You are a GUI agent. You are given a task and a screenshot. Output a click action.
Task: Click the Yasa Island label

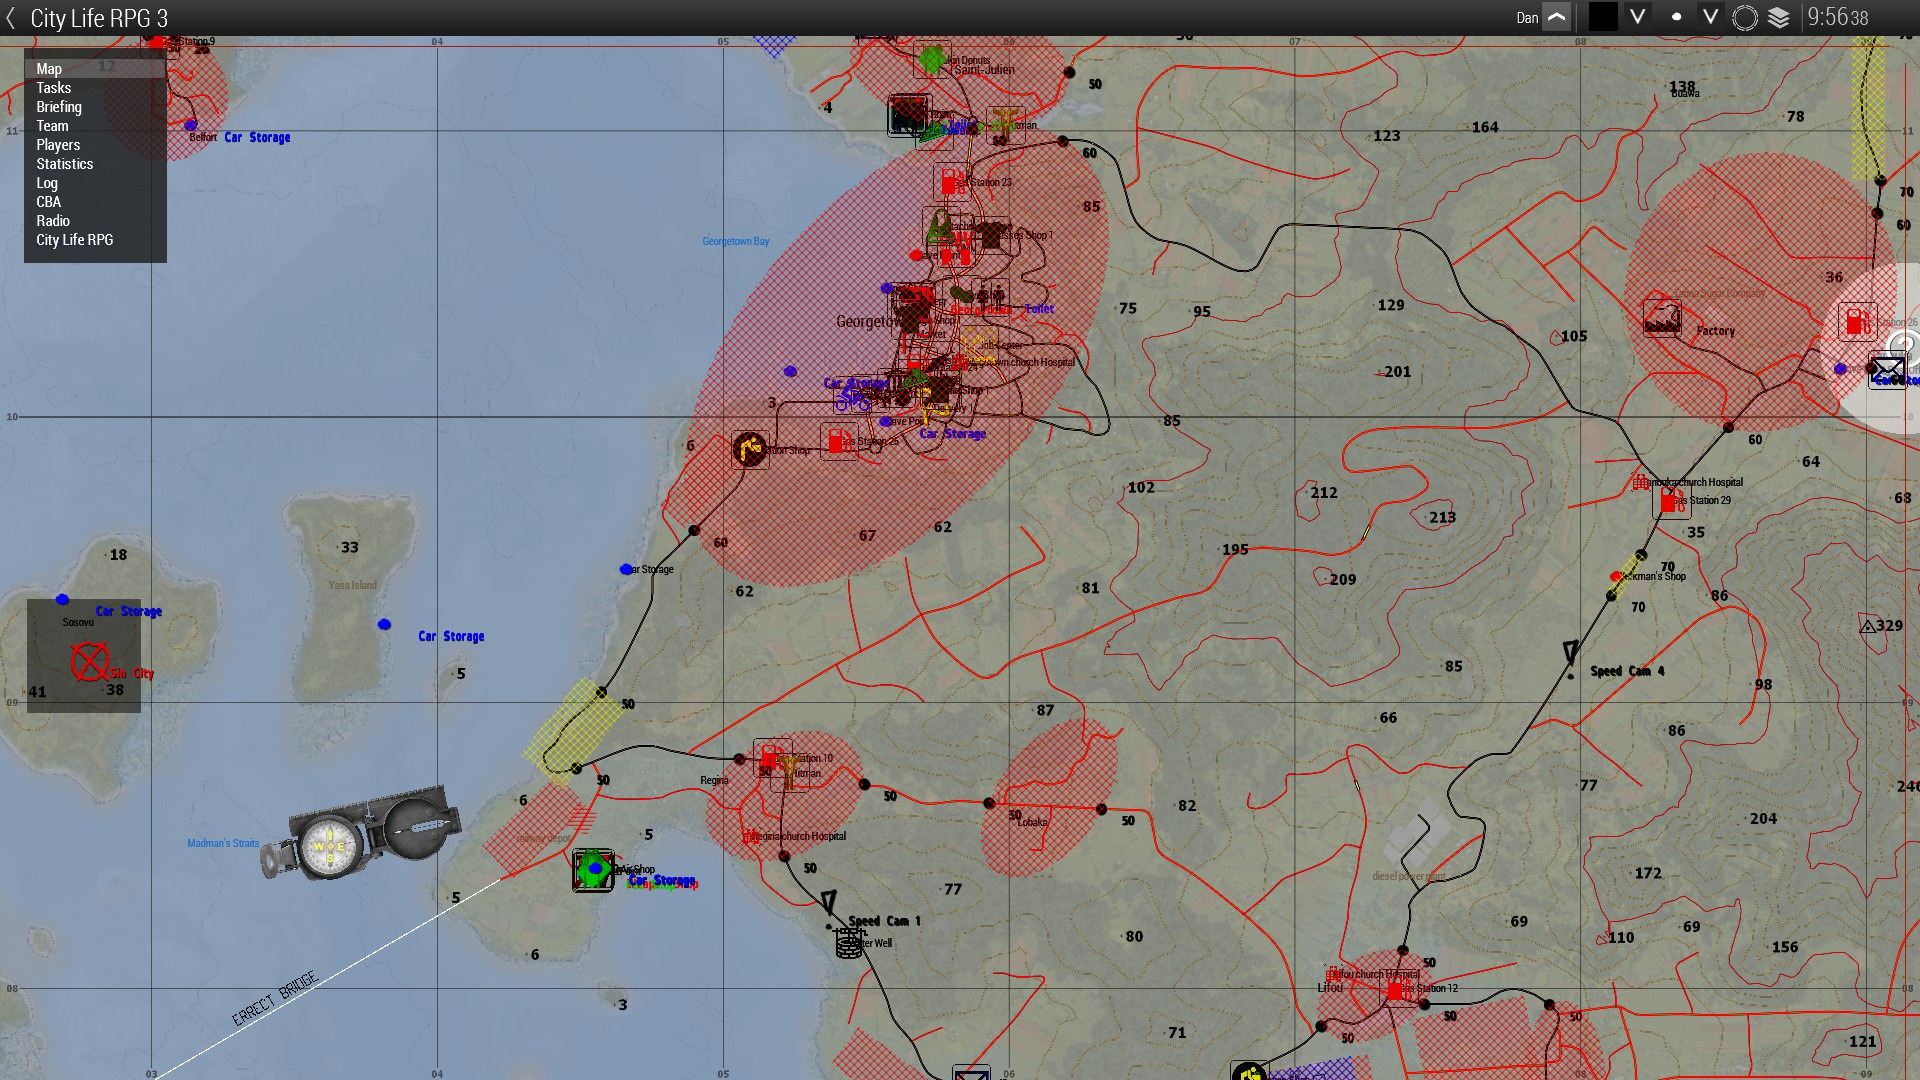352,585
